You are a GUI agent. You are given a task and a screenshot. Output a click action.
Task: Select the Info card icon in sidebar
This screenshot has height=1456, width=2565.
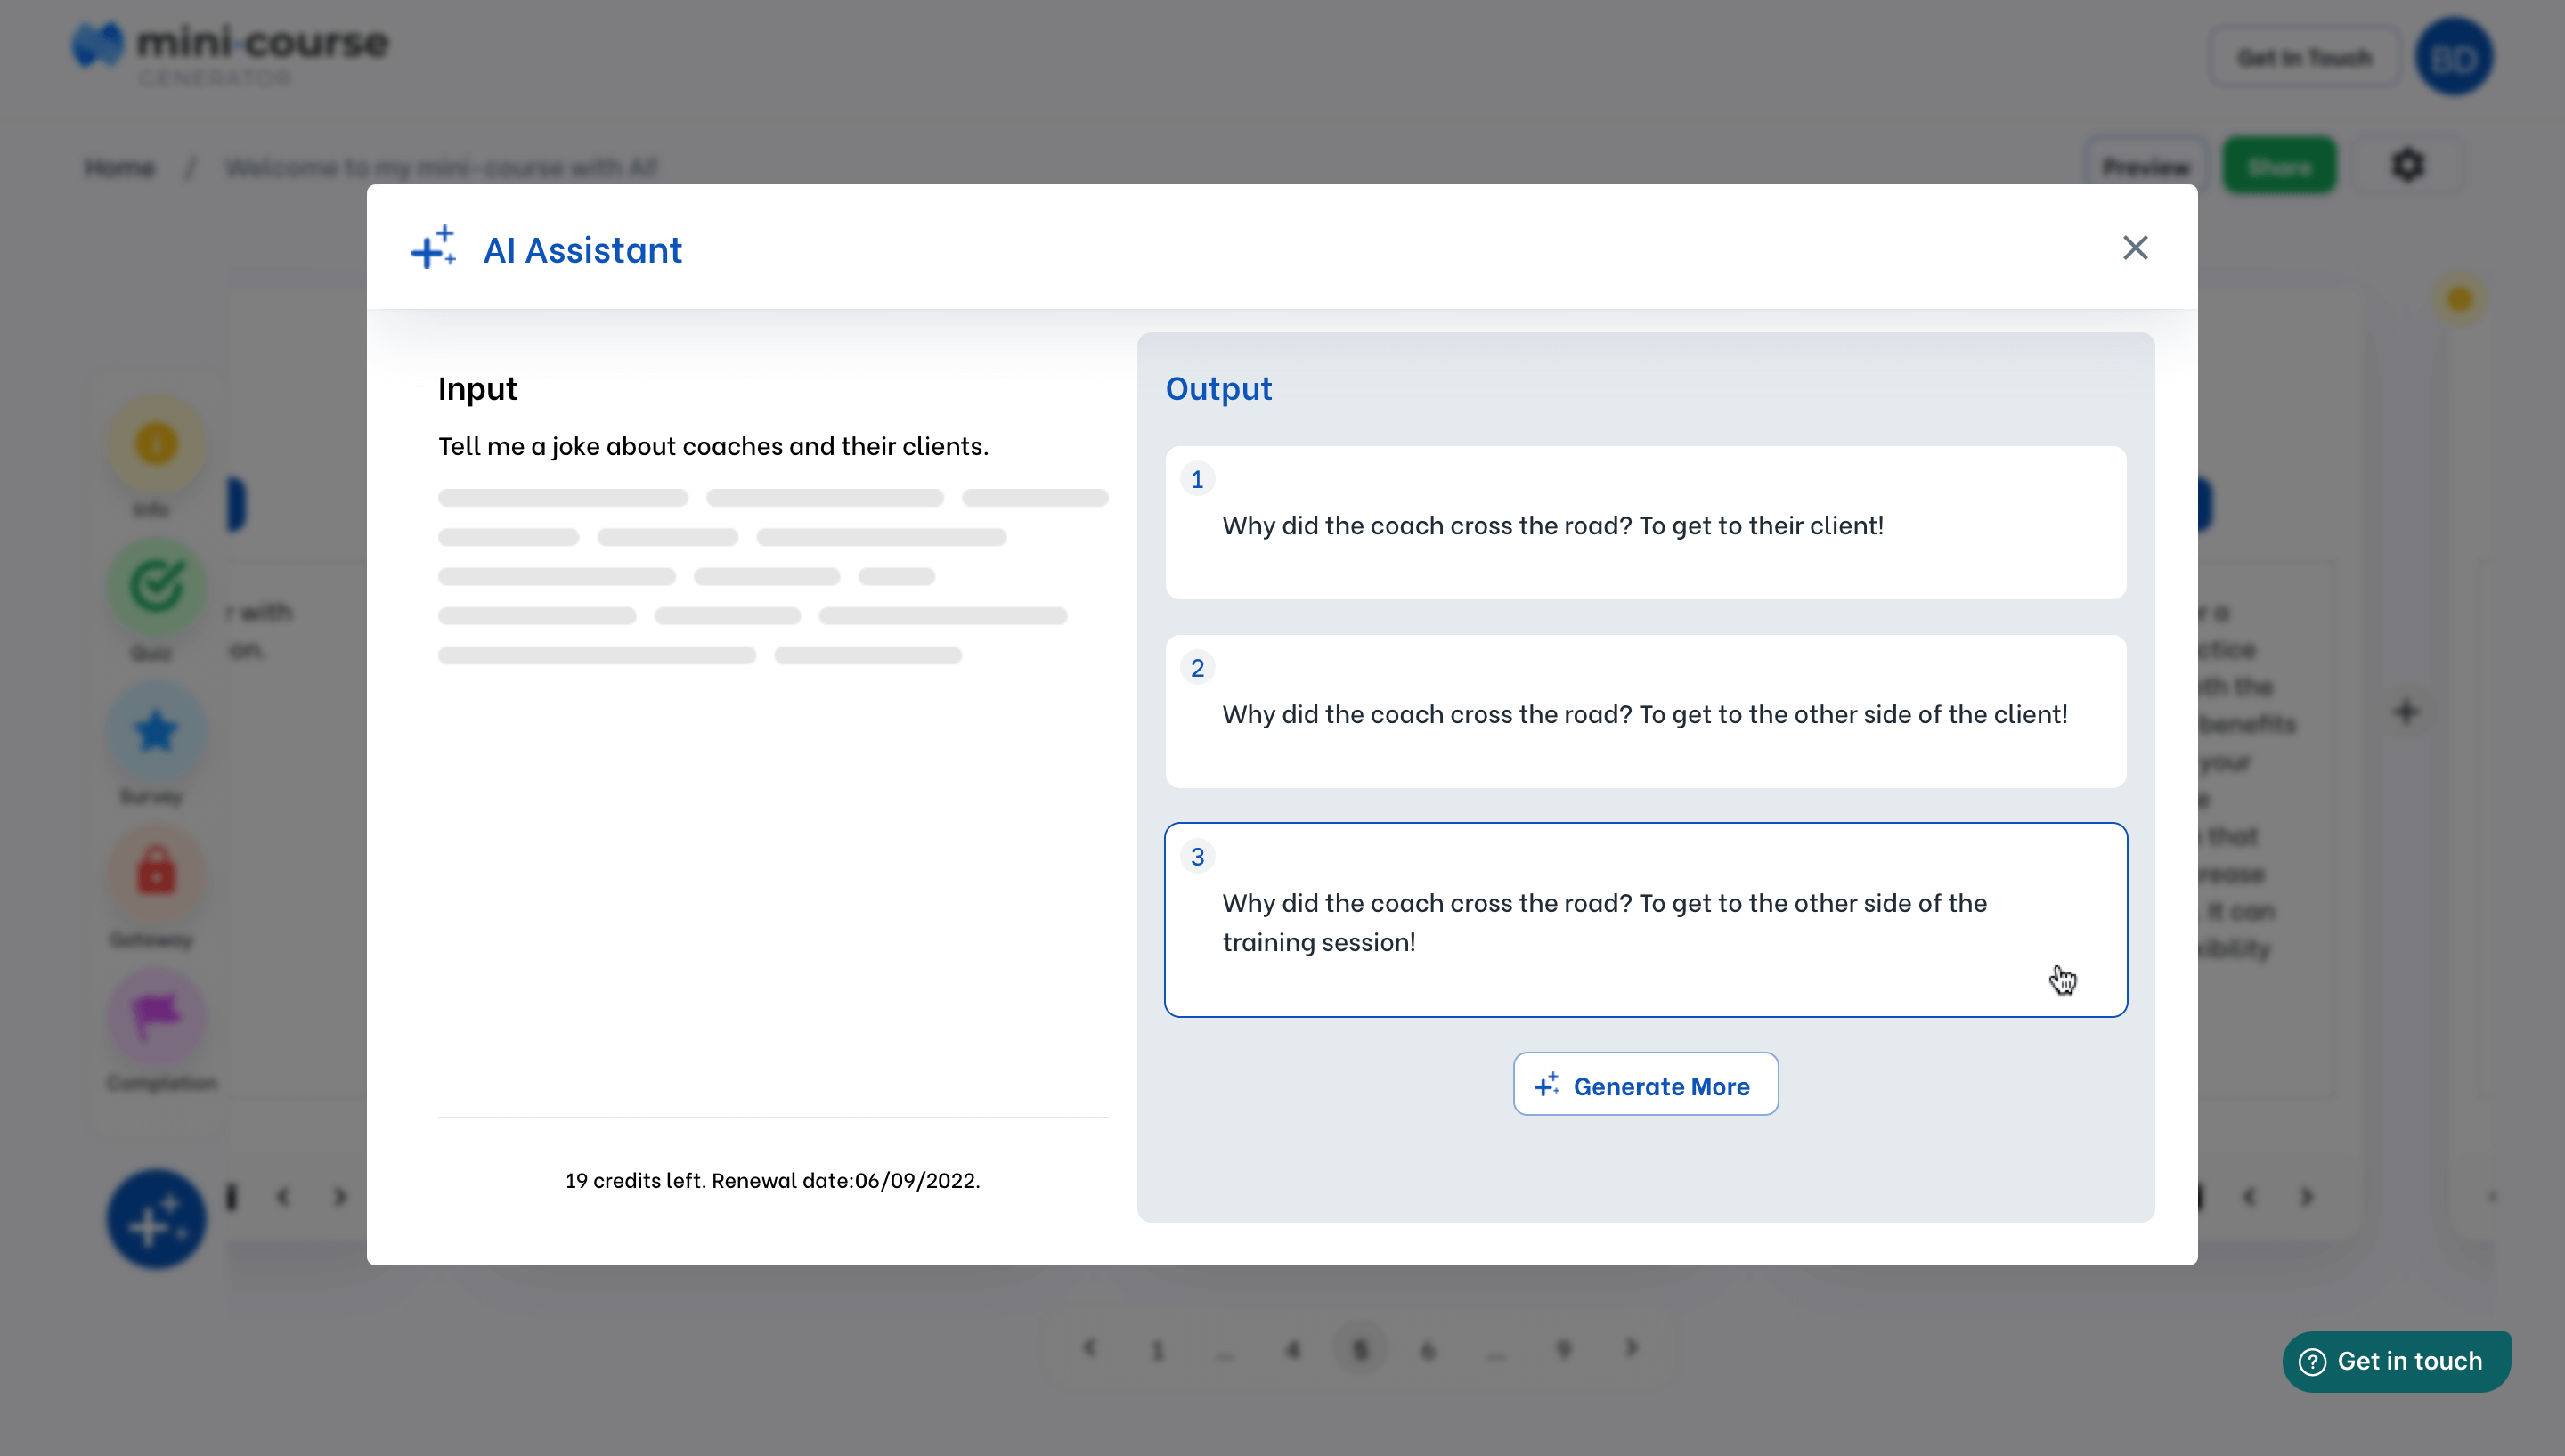[x=156, y=445]
